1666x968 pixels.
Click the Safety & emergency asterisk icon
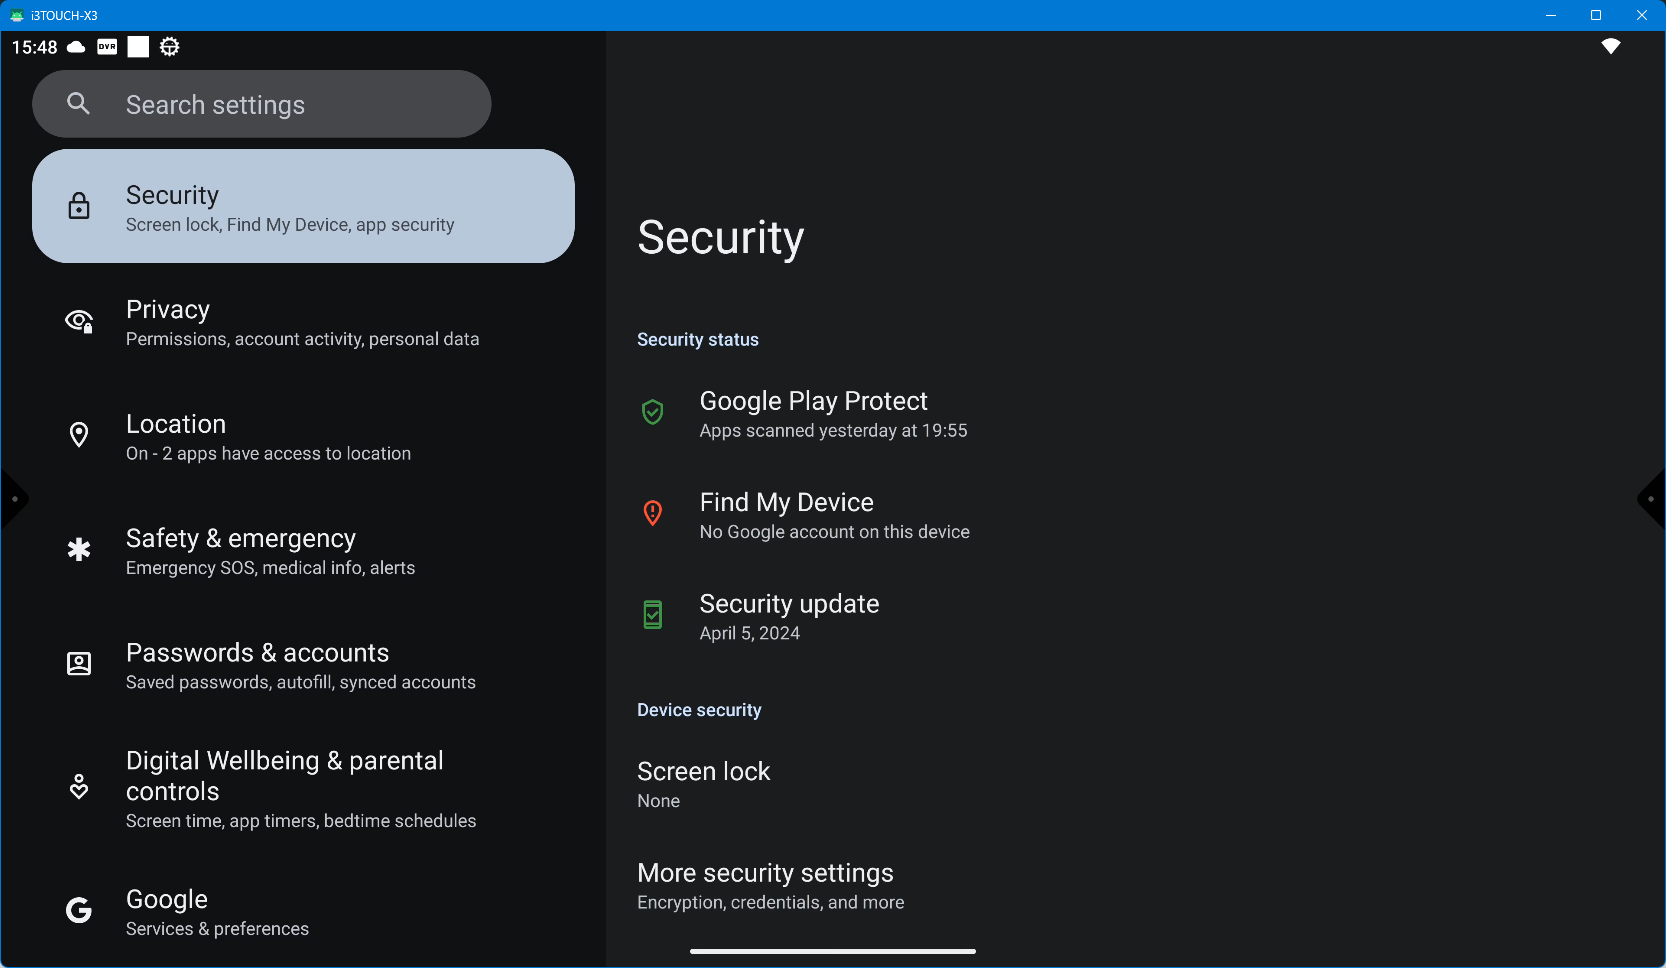(79, 550)
